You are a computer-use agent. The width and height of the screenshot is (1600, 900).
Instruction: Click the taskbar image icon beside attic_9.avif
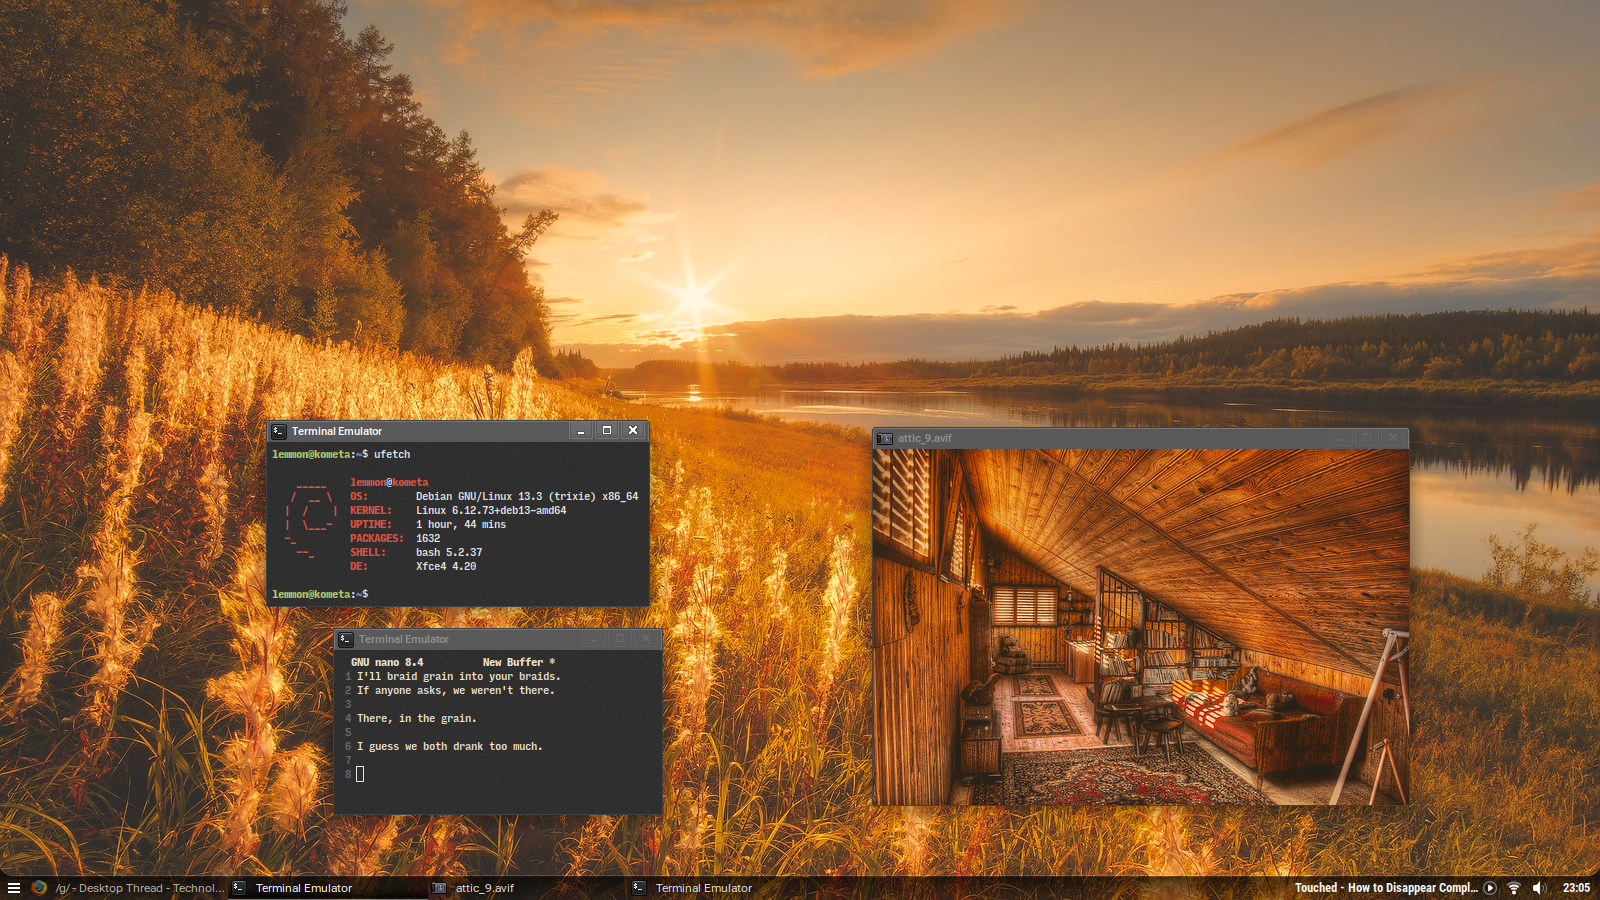(x=439, y=888)
